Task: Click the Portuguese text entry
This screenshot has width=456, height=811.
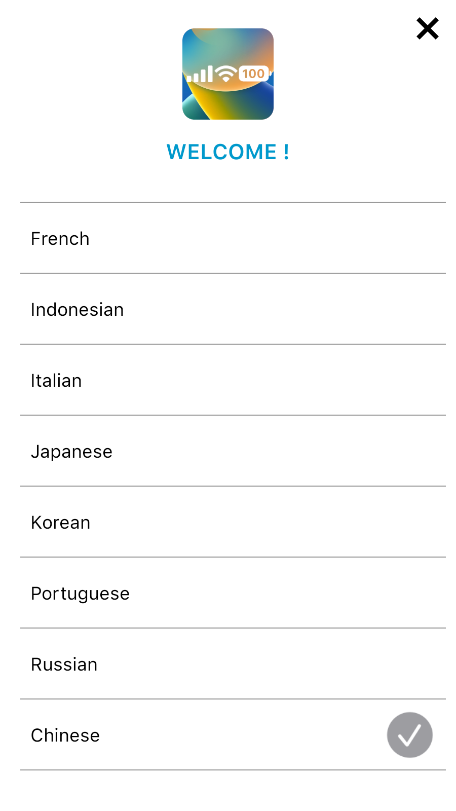Action: tap(80, 594)
